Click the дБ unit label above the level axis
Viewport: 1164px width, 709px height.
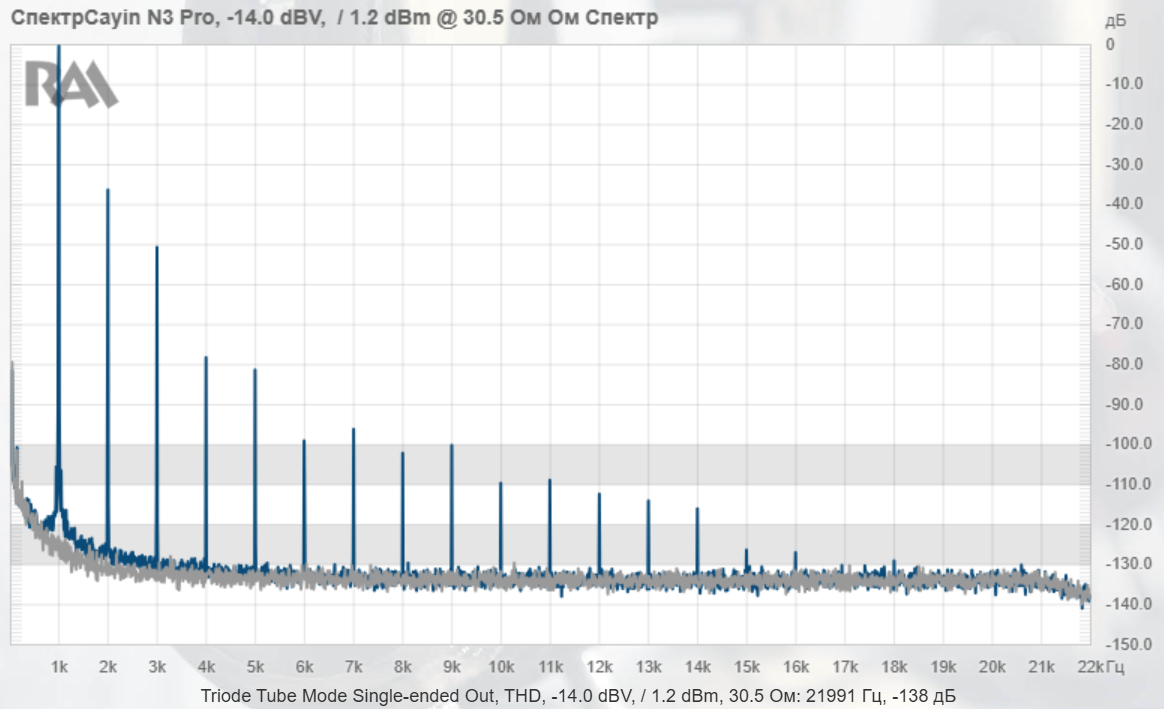(1115, 21)
